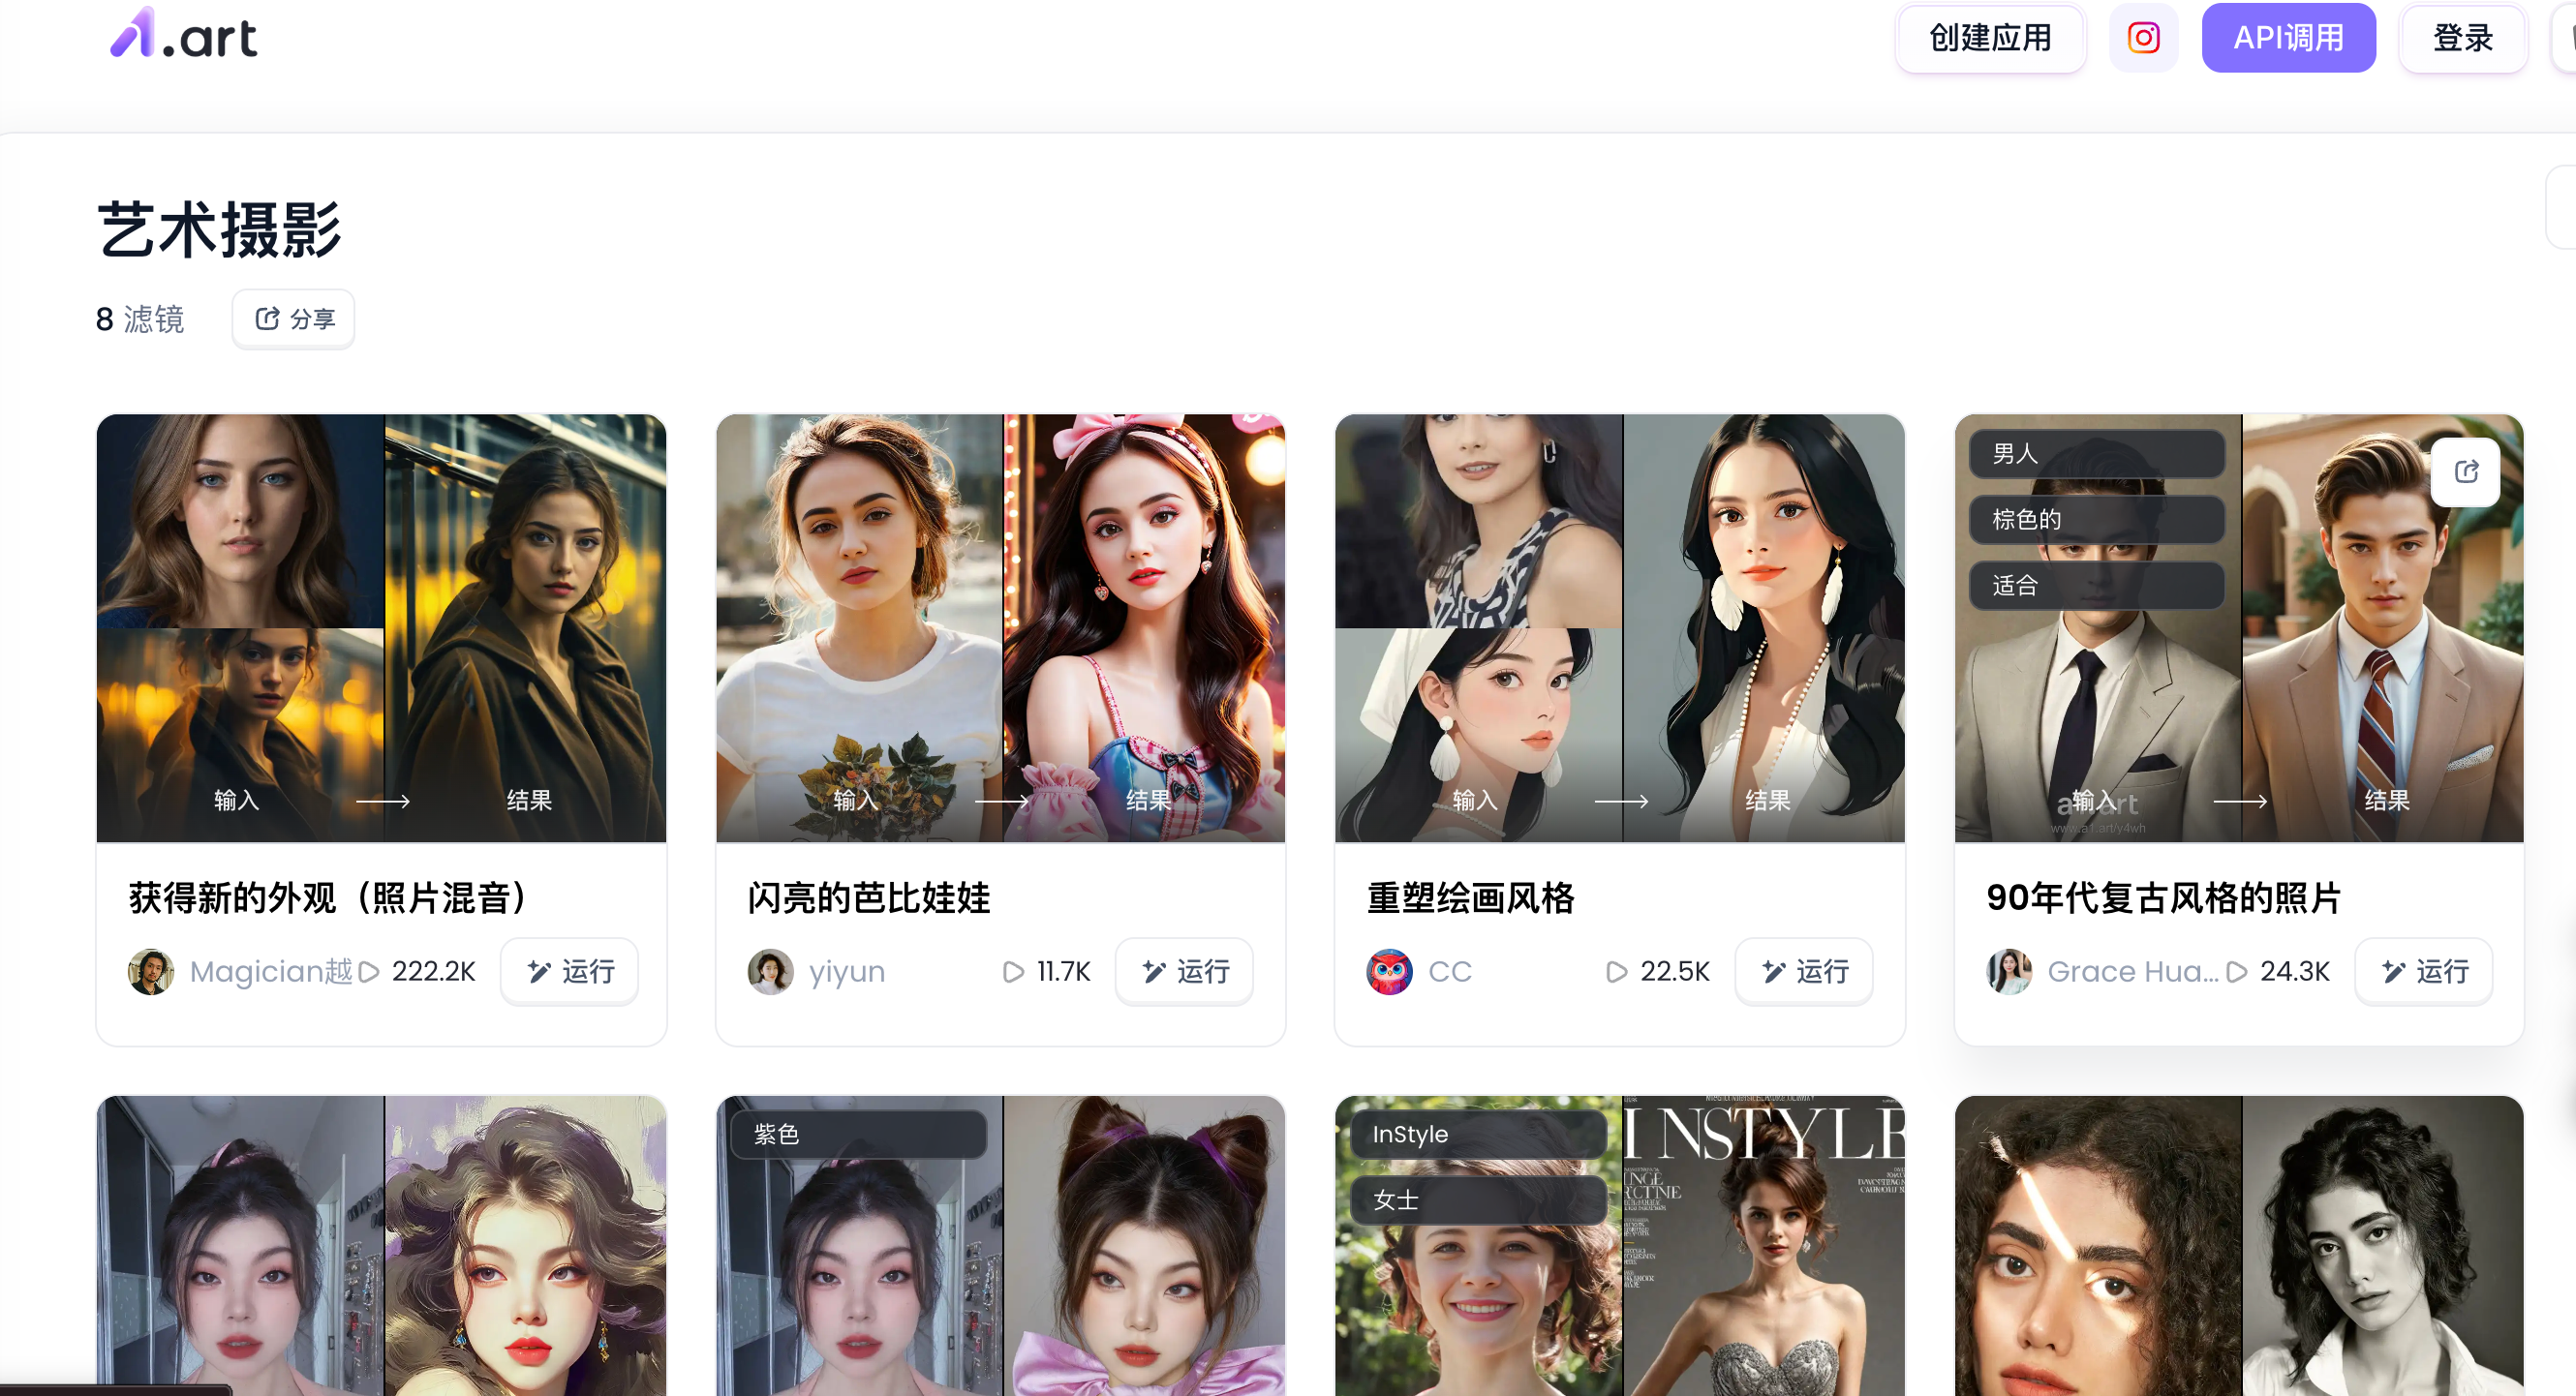Image resolution: width=2576 pixels, height=1396 pixels.
Task: Run the 获得新的外观 filter
Action: click(570, 971)
